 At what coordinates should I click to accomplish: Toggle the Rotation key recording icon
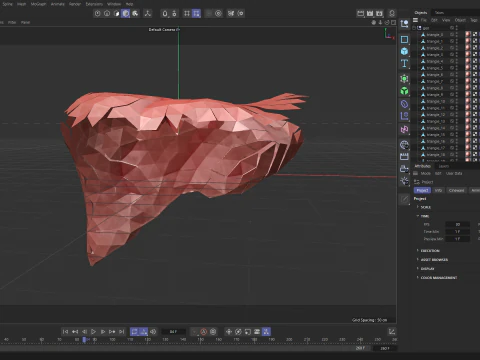point(238,332)
